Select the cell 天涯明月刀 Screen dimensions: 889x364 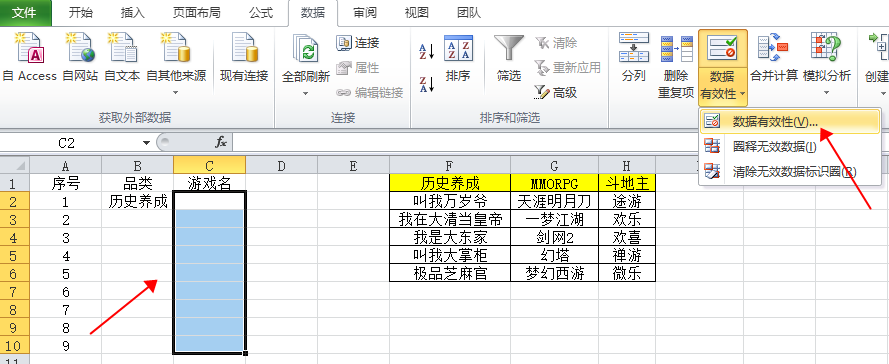tap(554, 201)
